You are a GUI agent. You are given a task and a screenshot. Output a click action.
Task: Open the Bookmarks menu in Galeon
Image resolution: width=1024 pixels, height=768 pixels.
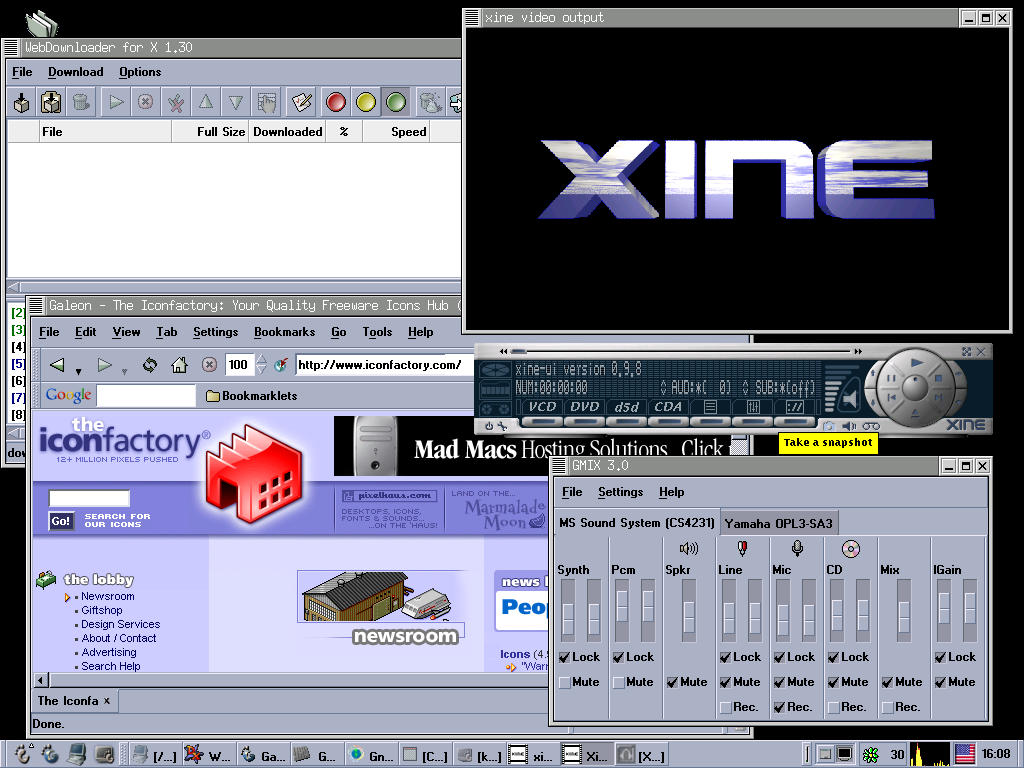tap(285, 332)
